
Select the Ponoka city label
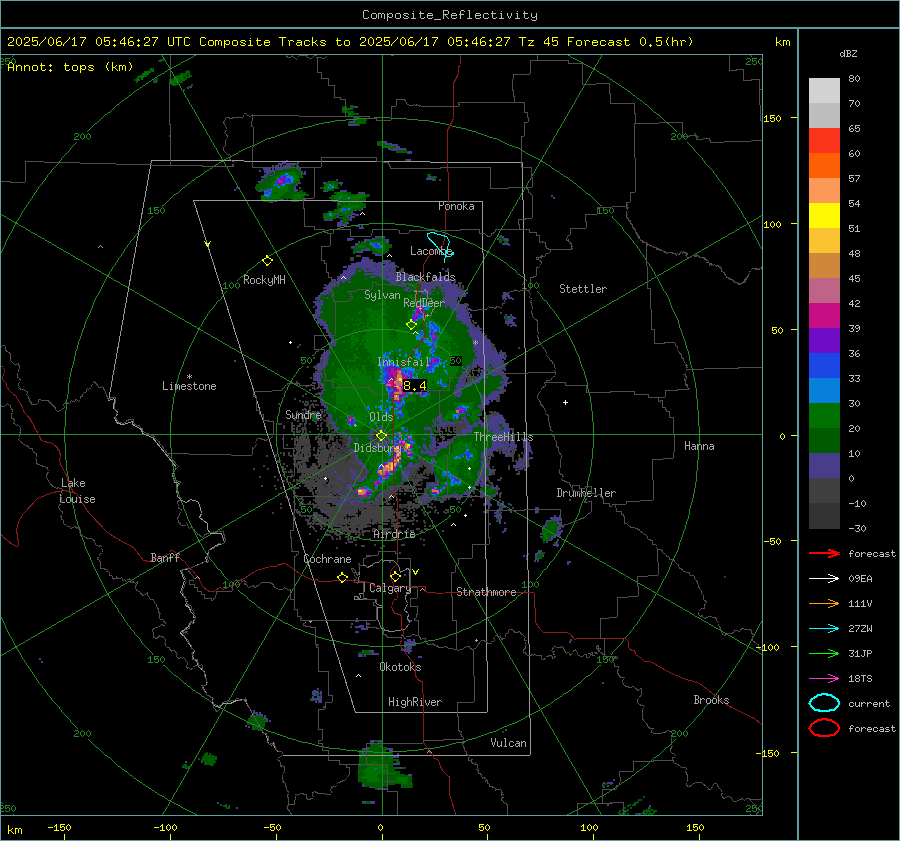tap(456, 206)
